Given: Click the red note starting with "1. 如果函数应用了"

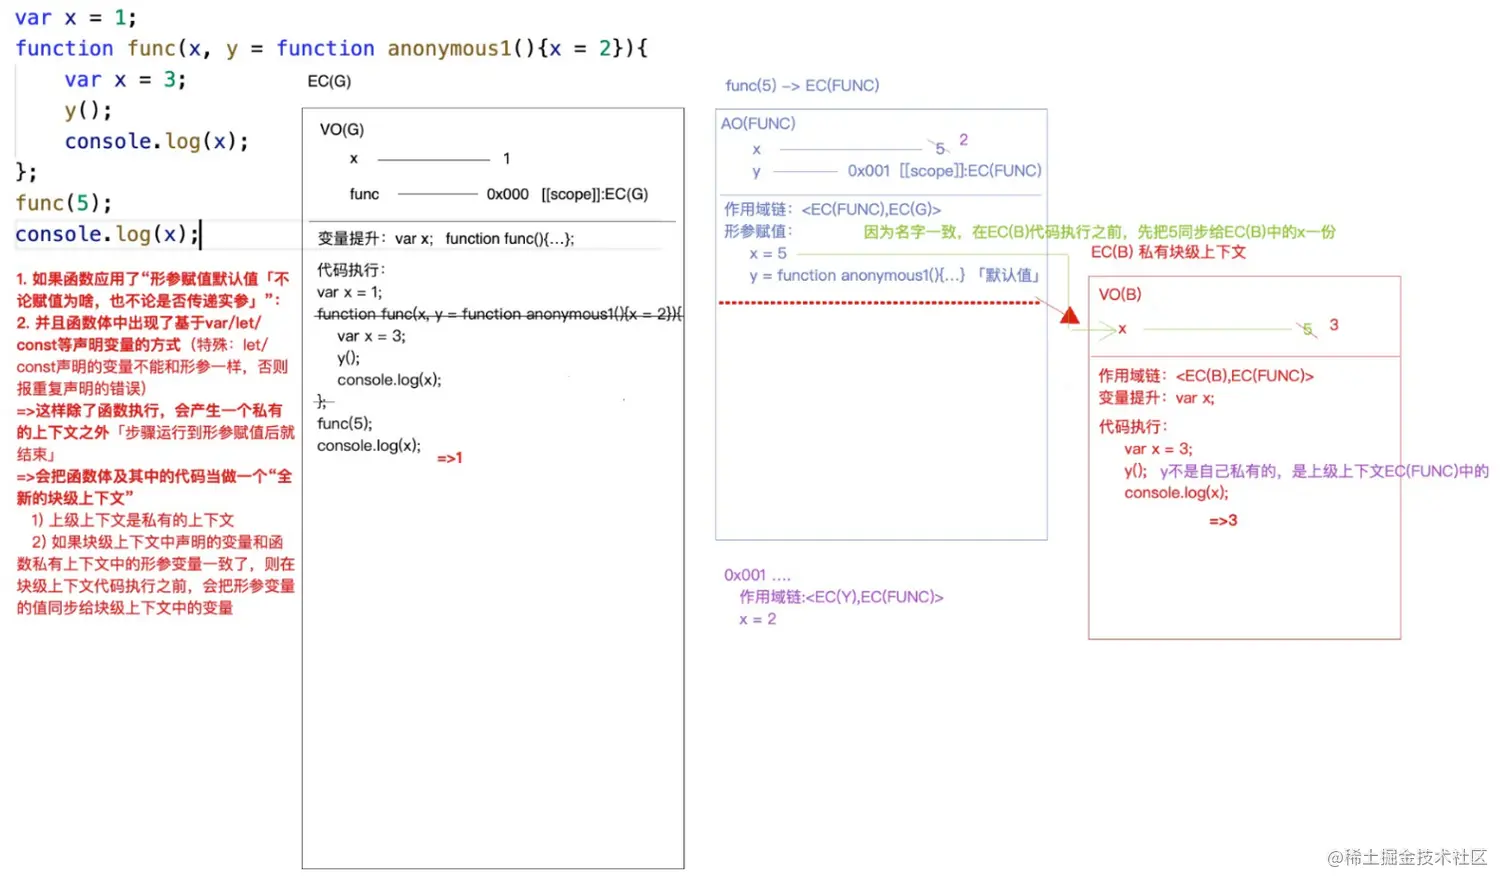Looking at the screenshot, I should pos(153,289).
